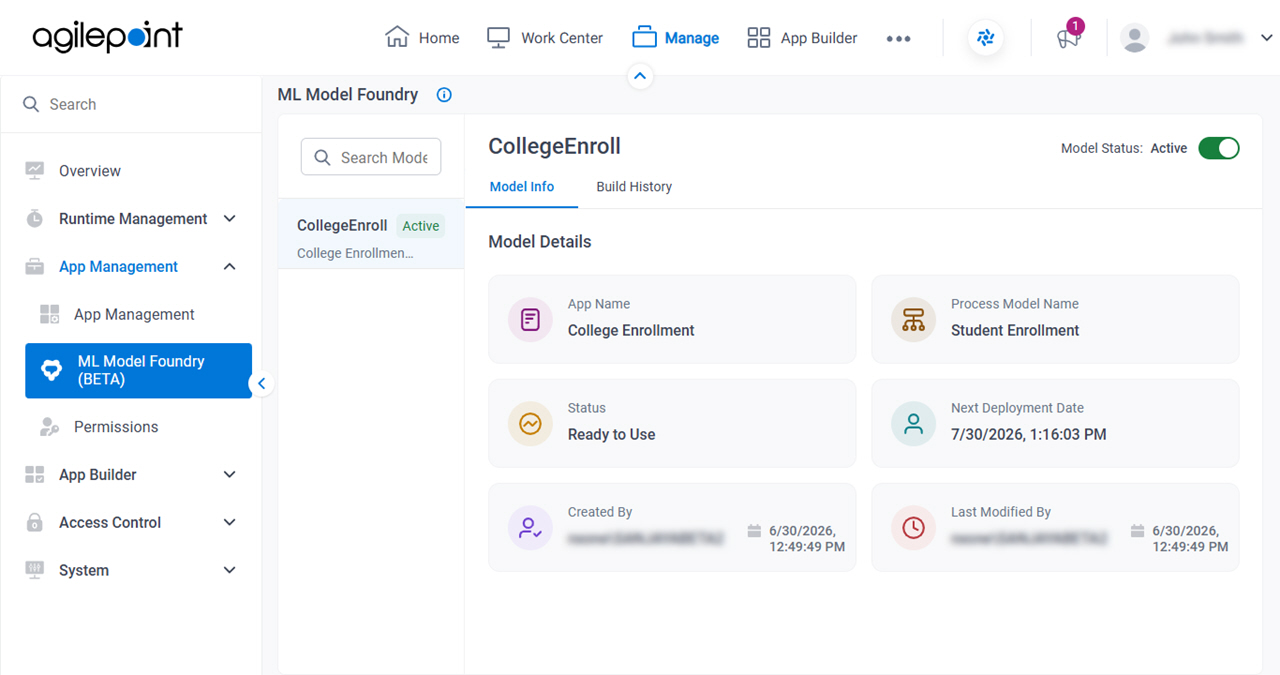Click the sidebar Search field
1280x675 pixels.
pos(131,104)
